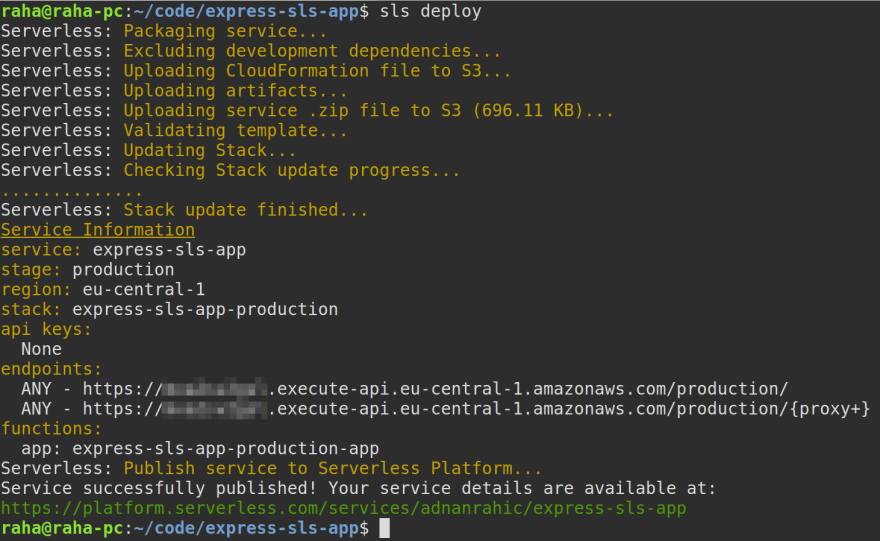Click the underlined 'Service Information' heading
The image size is (880, 541).
[x=97, y=230]
